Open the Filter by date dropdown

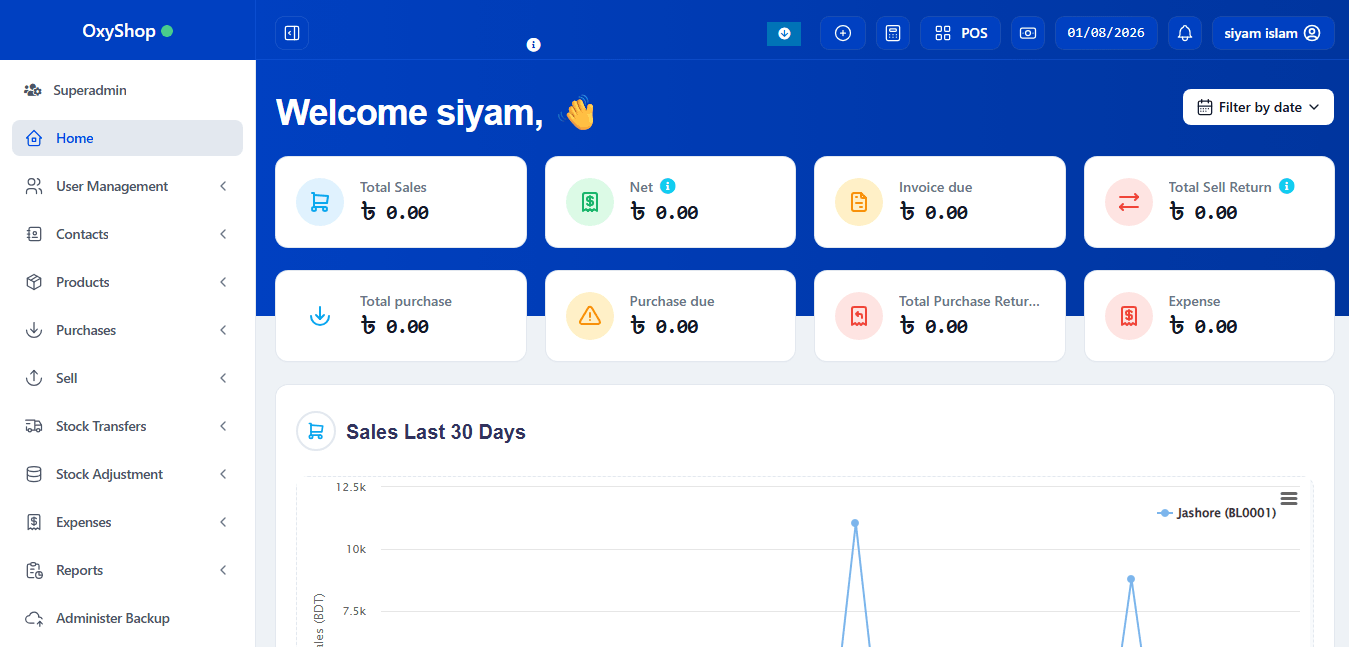pos(1258,107)
